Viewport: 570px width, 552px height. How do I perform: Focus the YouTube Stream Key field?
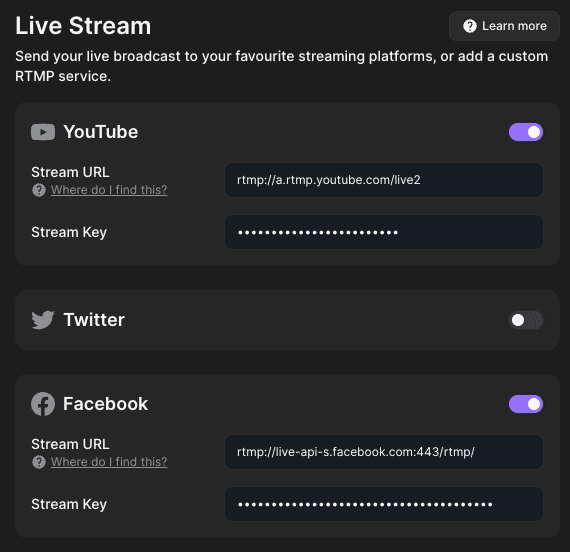point(384,232)
